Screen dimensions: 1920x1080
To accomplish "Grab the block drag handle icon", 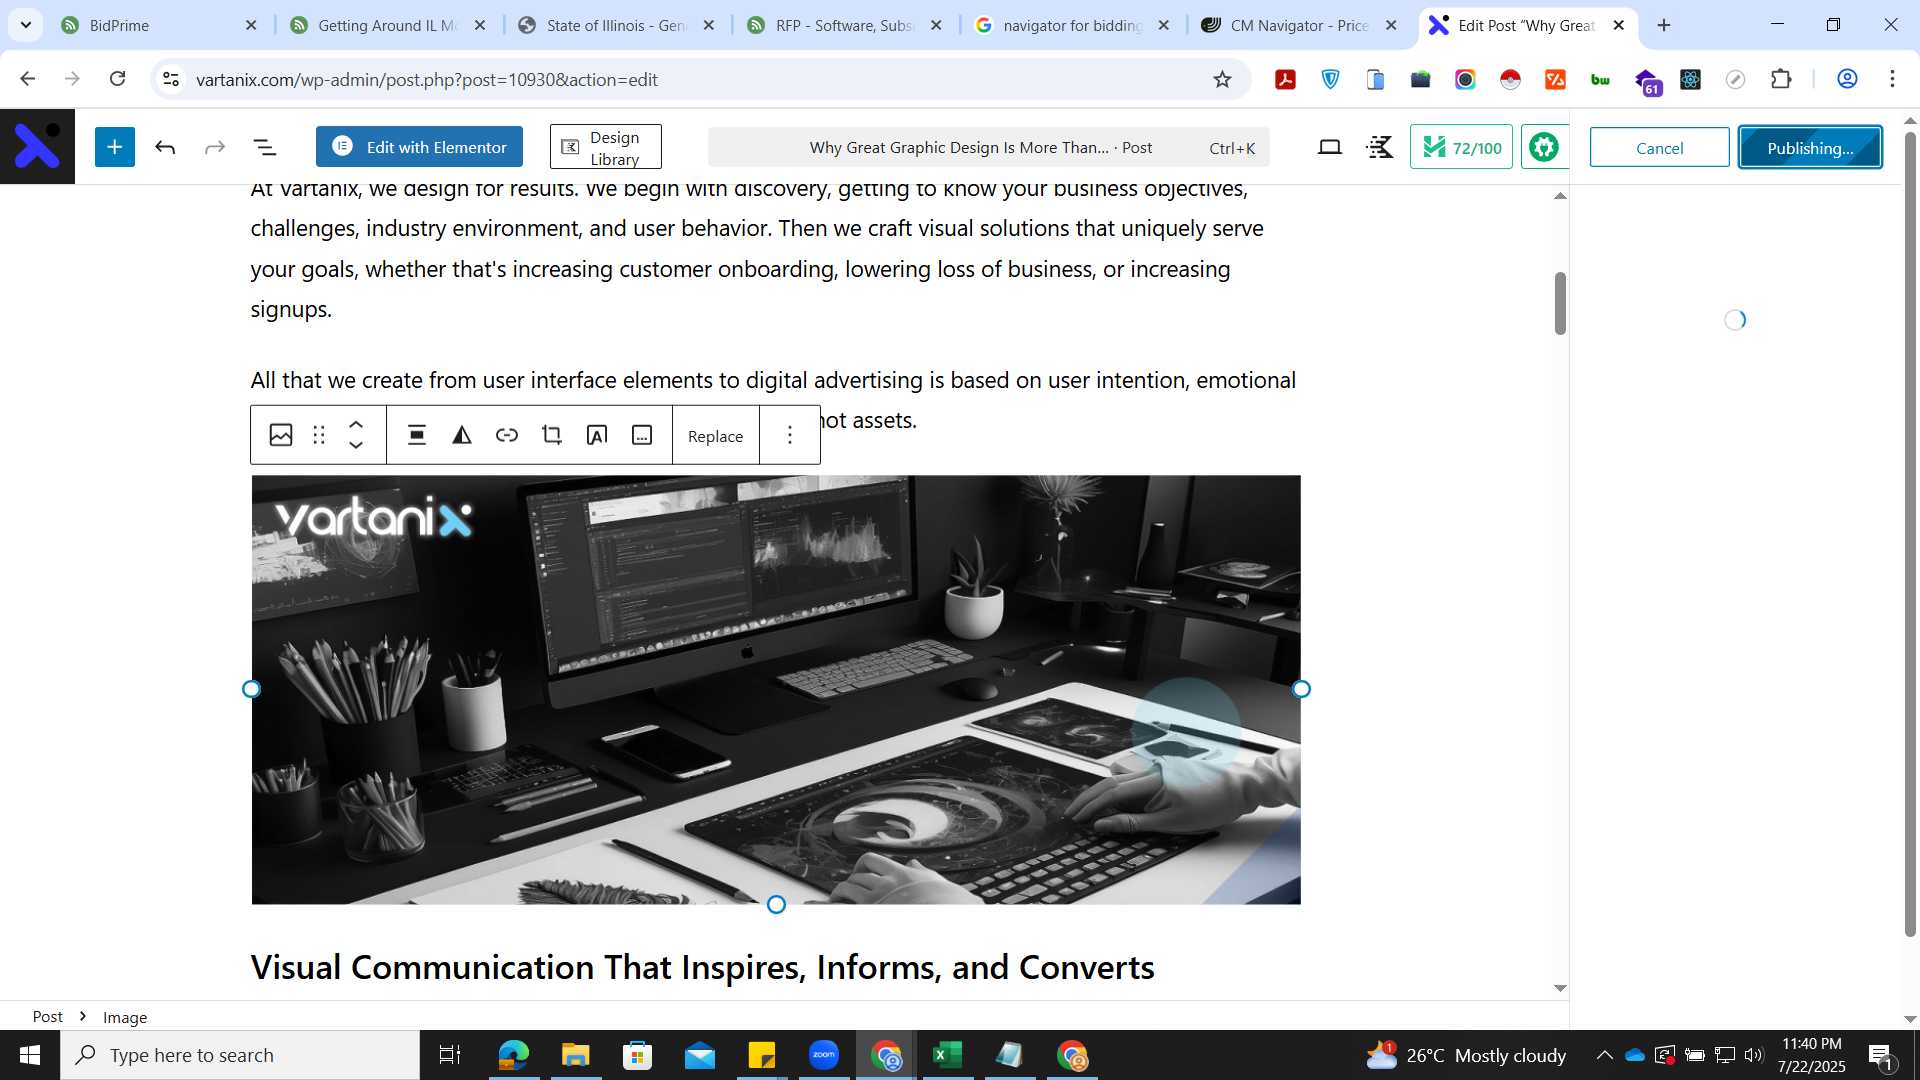I will point(319,435).
